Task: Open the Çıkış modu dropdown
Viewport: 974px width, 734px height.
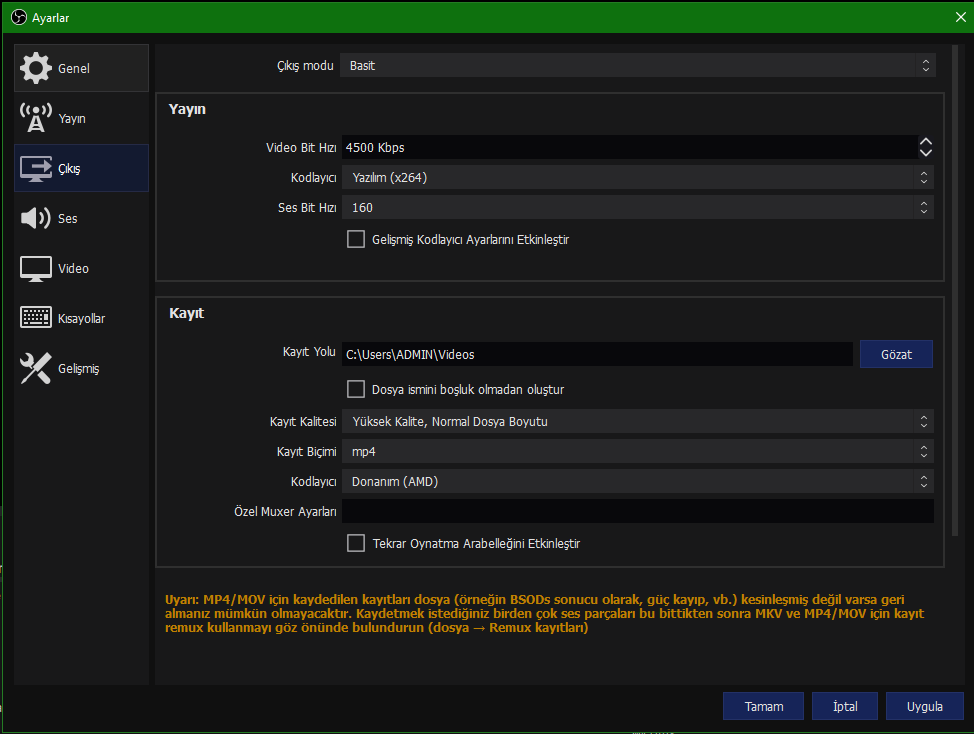Action: (x=638, y=65)
